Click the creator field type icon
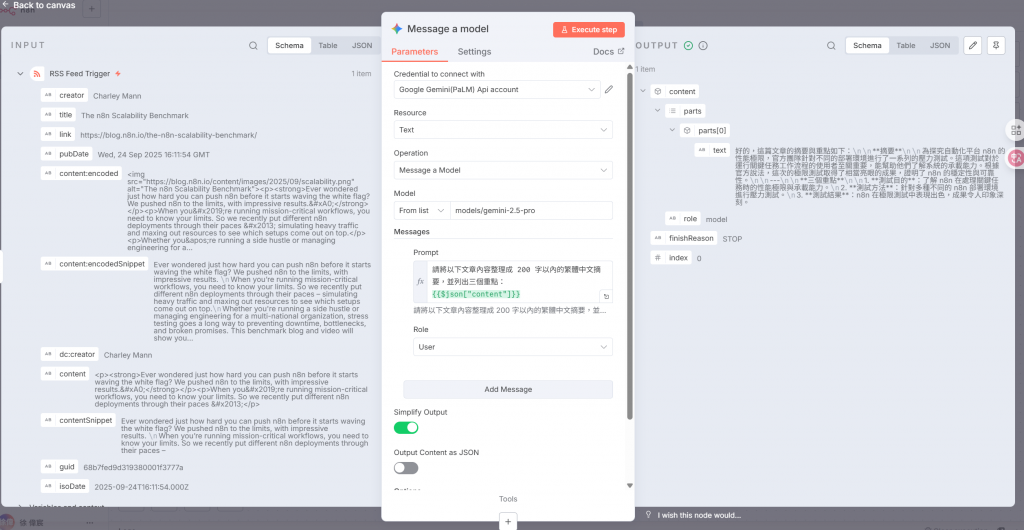 click(x=48, y=95)
